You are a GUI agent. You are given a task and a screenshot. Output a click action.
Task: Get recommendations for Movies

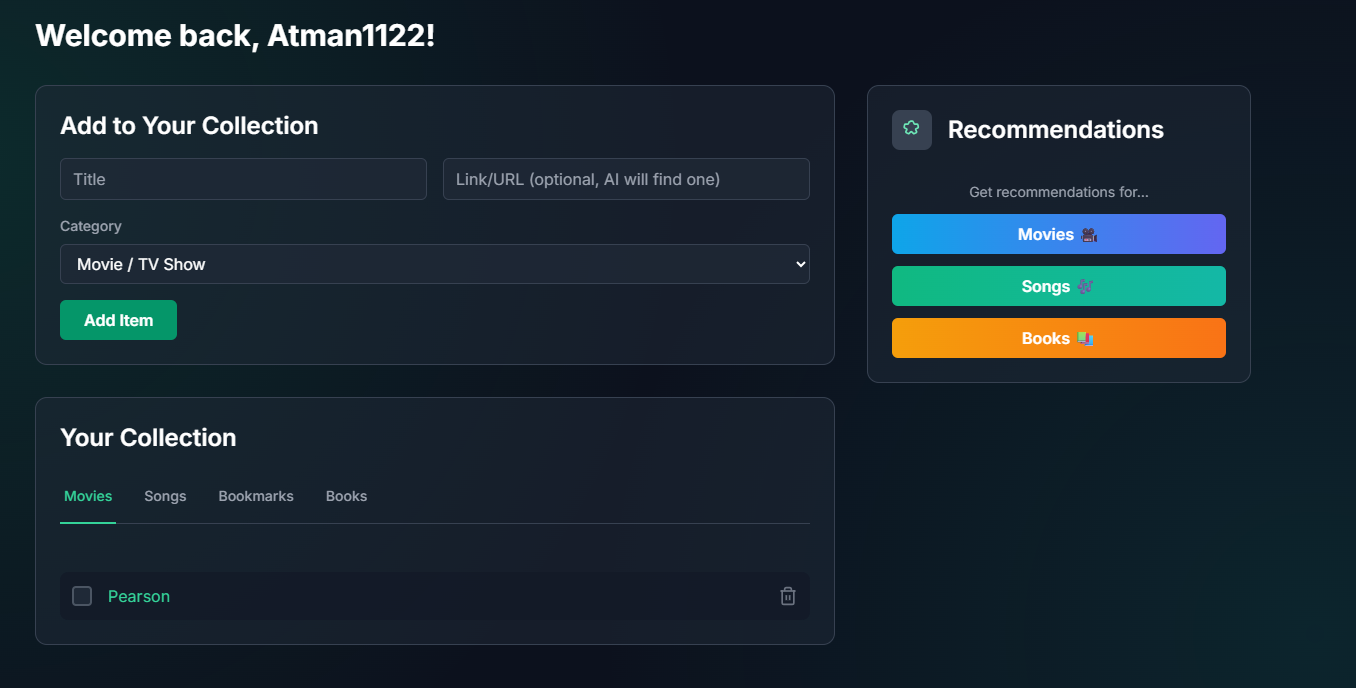click(1058, 234)
